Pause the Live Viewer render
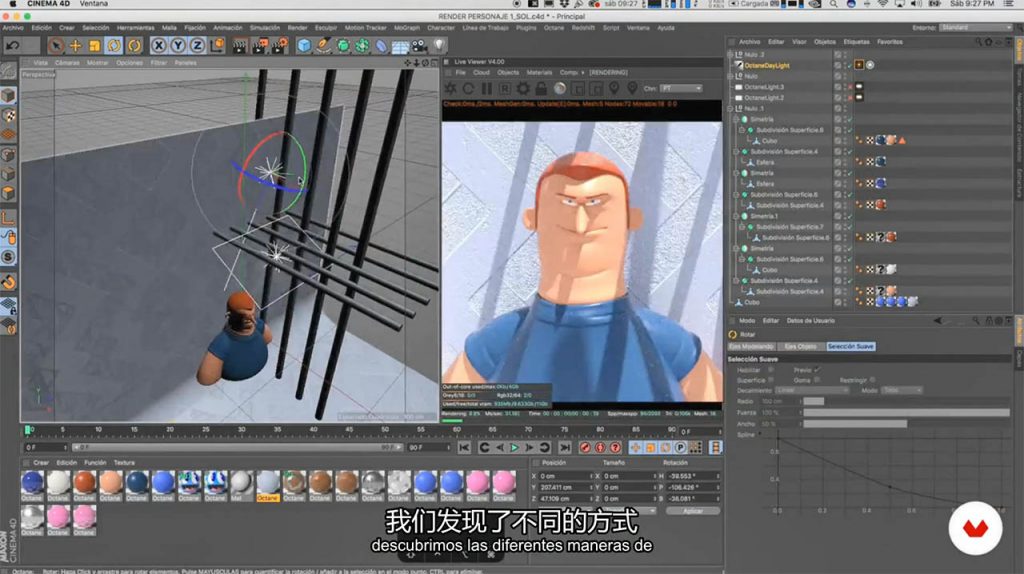The image size is (1024, 574). (x=487, y=88)
